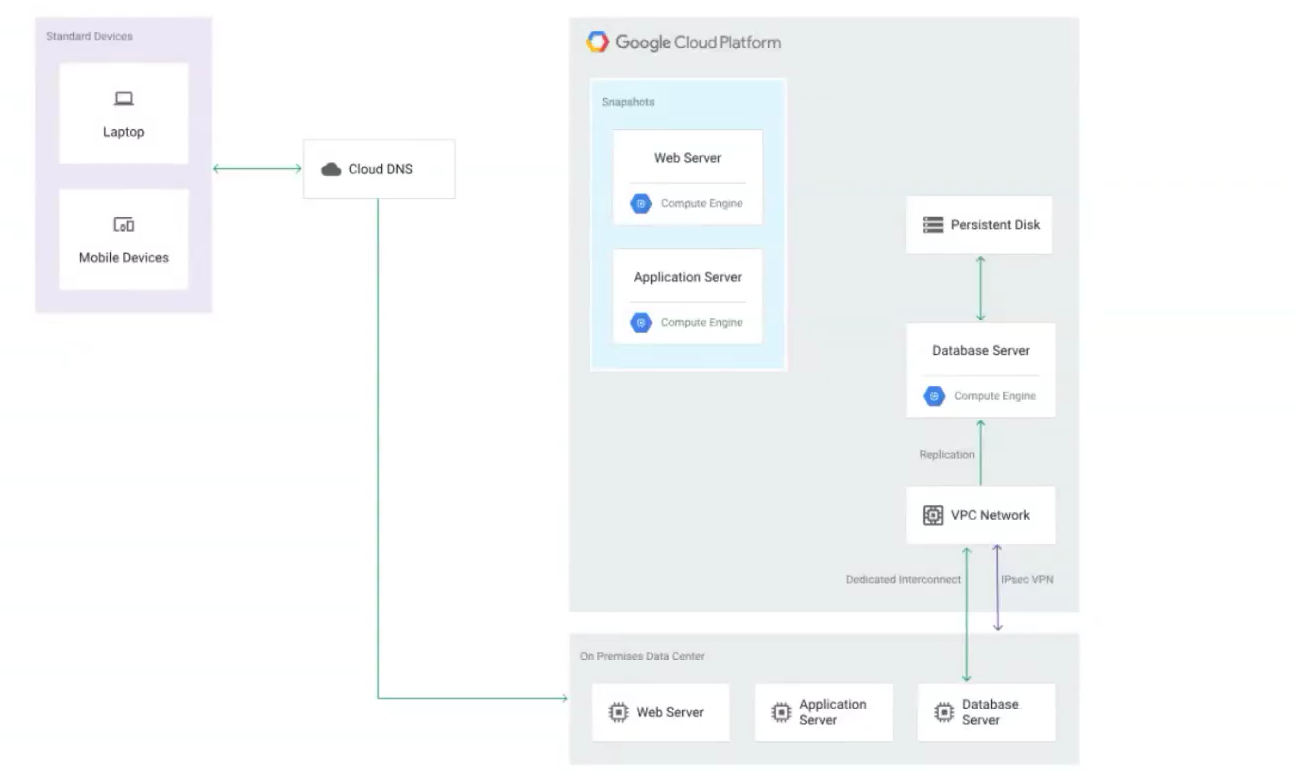Click "Compute Engine" text under Snapshots Application Server
This screenshot has width=1295, height=782.
(702, 323)
